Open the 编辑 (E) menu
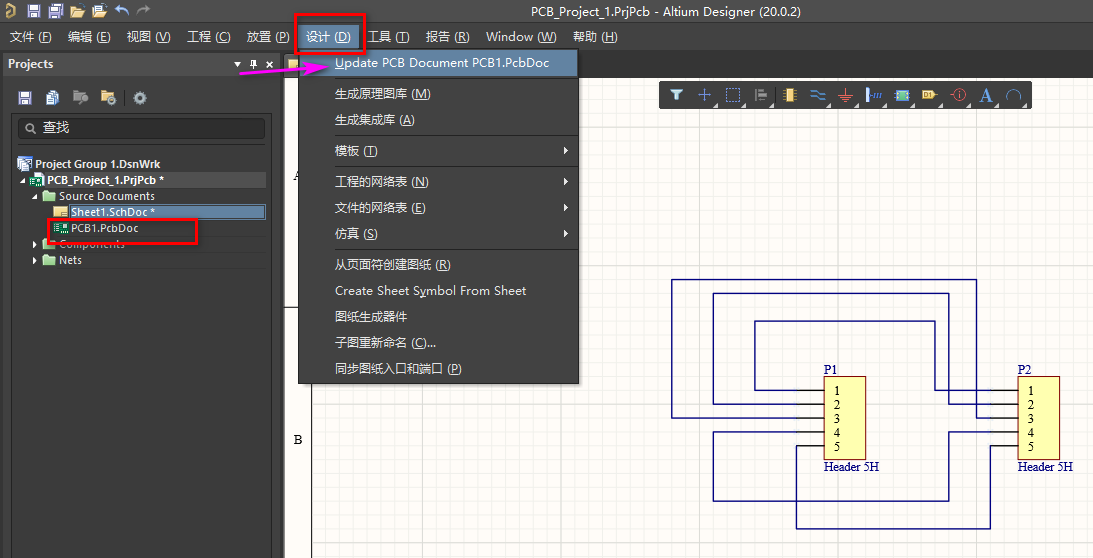1093x558 pixels. pyautogui.click(x=89, y=37)
